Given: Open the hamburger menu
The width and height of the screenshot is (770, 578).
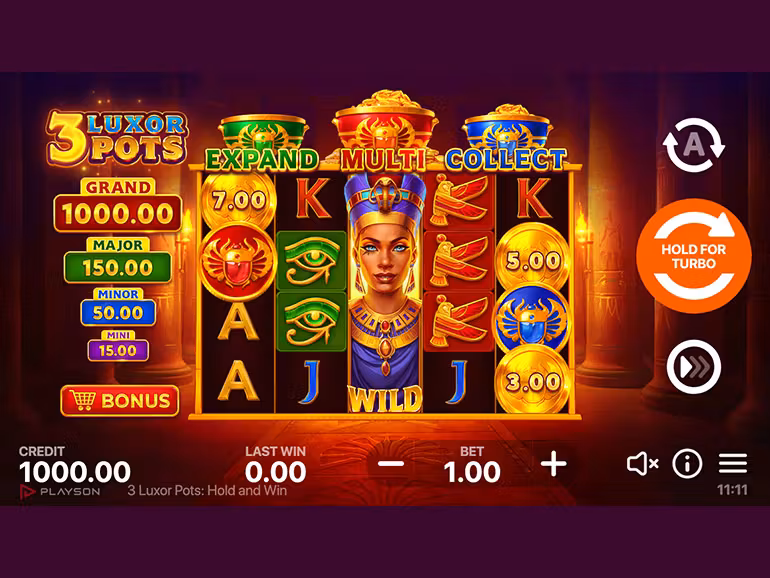Looking at the screenshot, I should 733,464.
